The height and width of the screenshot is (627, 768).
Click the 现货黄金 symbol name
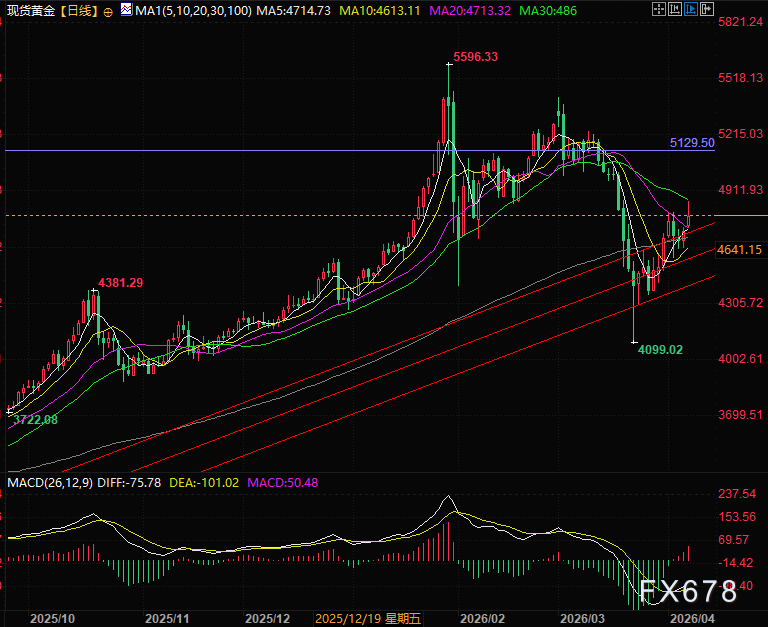coord(30,9)
